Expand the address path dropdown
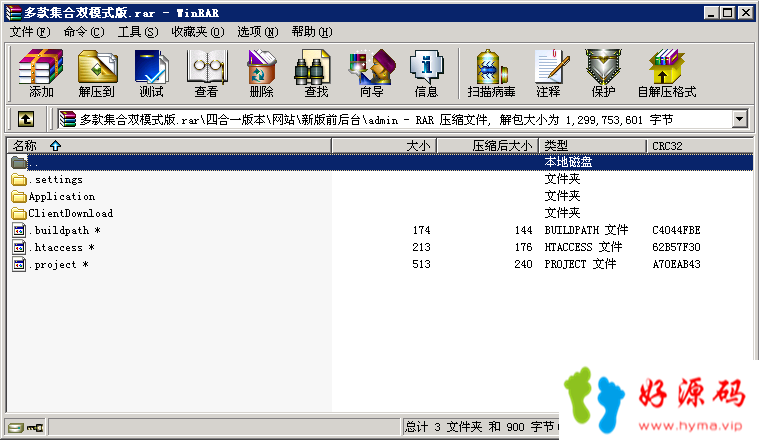Viewport: 759px width, 440px height. click(739, 119)
